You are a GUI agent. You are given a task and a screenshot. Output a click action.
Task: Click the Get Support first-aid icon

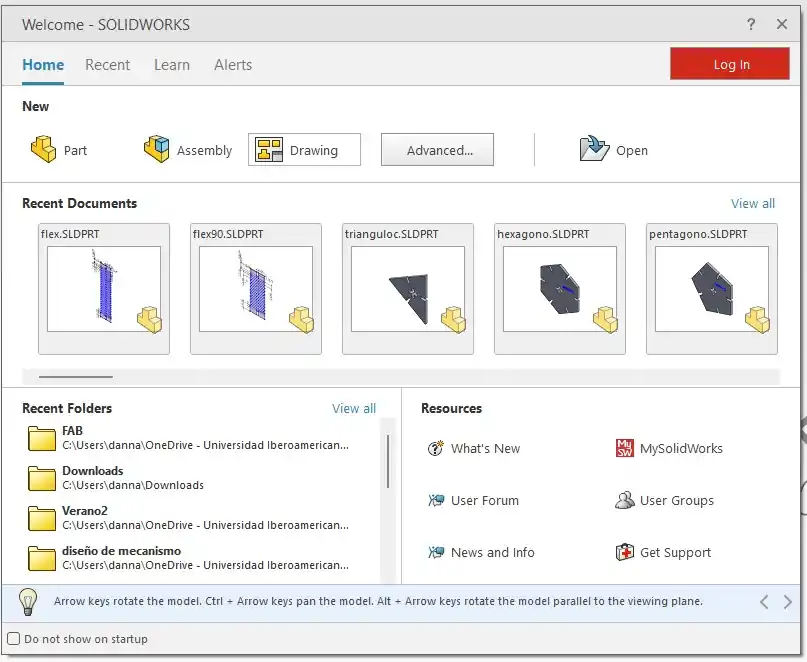(624, 552)
